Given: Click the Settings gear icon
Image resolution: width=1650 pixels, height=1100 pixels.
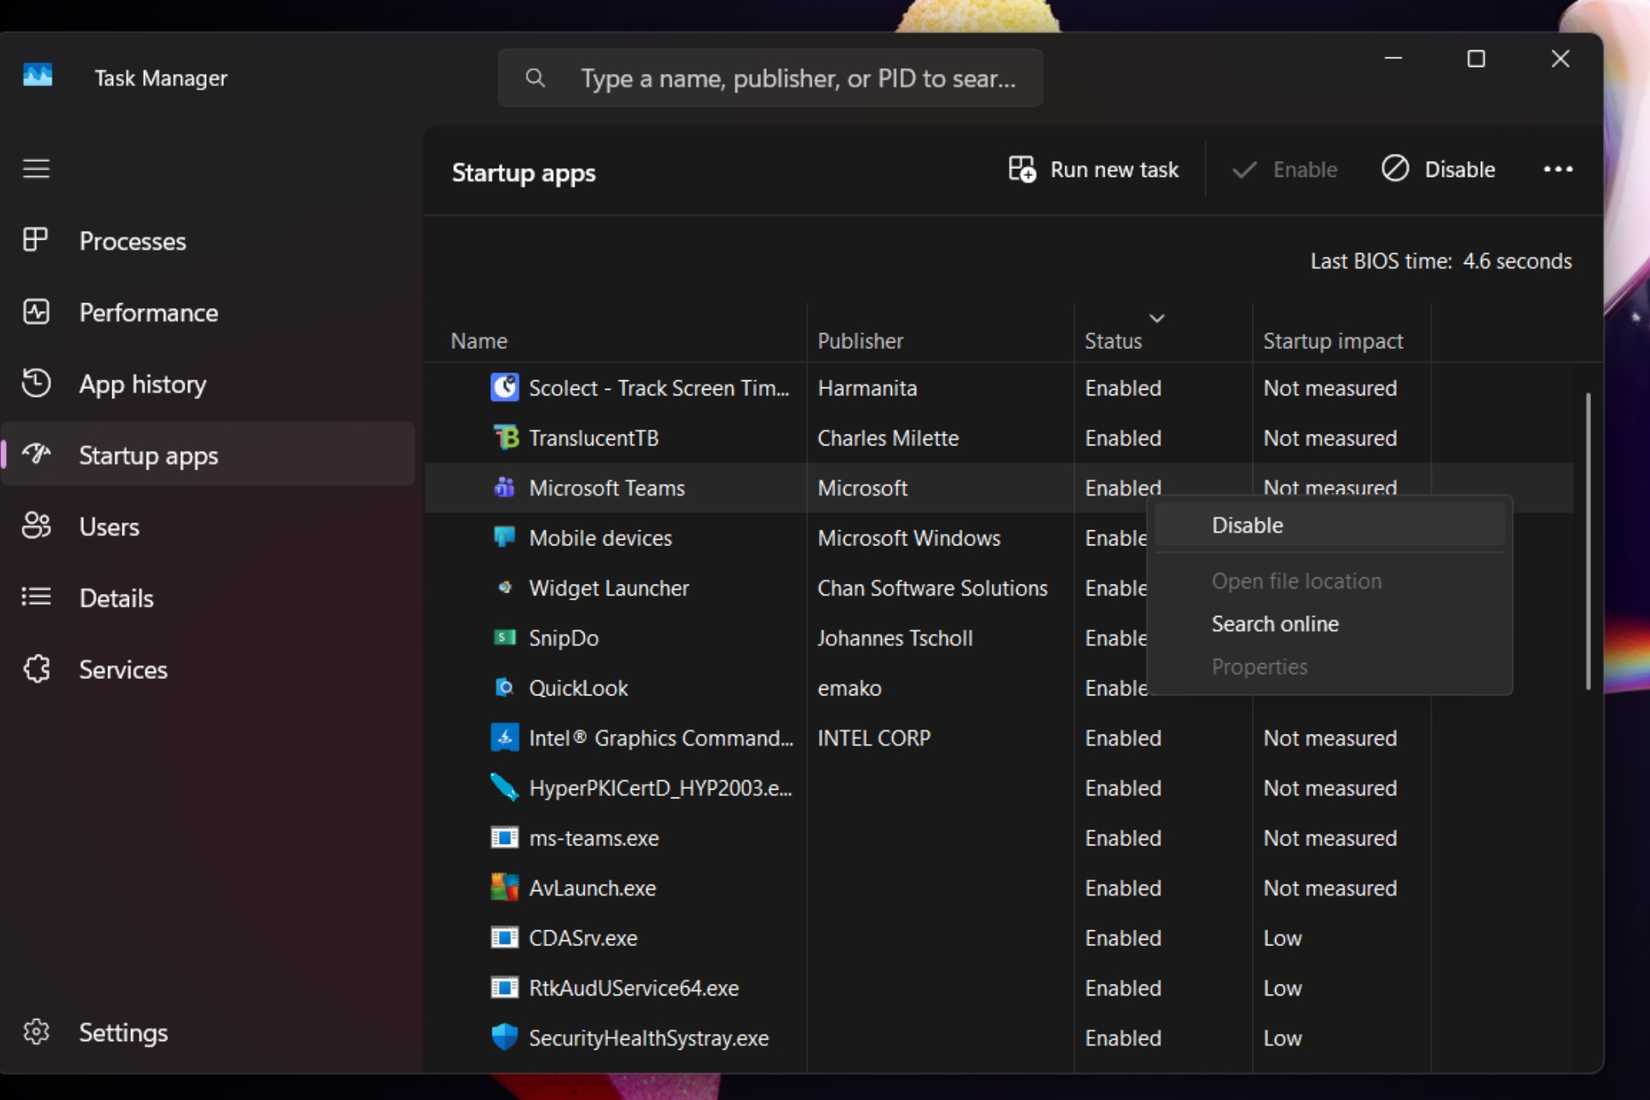Looking at the screenshot, I should pyautogui.click(x=36, y=1031).
